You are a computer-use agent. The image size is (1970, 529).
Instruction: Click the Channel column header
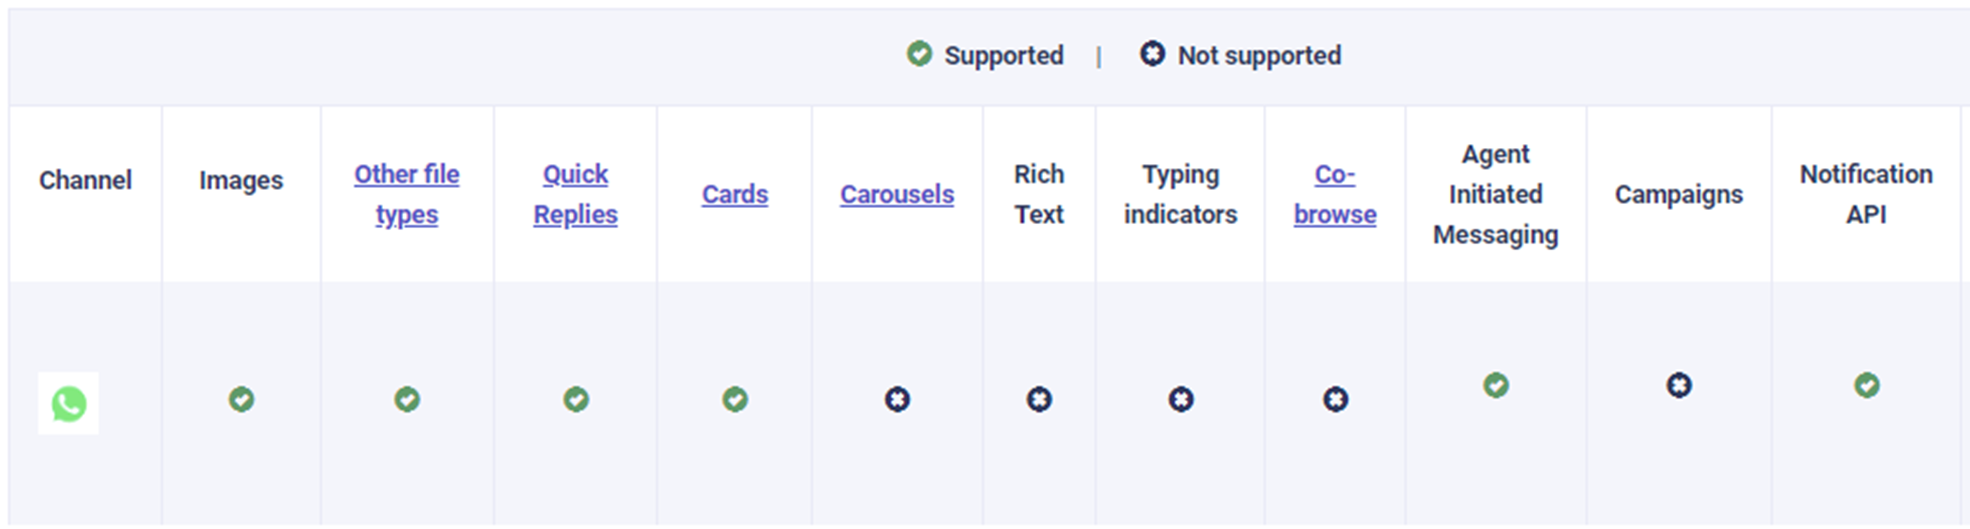click(85, 180)
